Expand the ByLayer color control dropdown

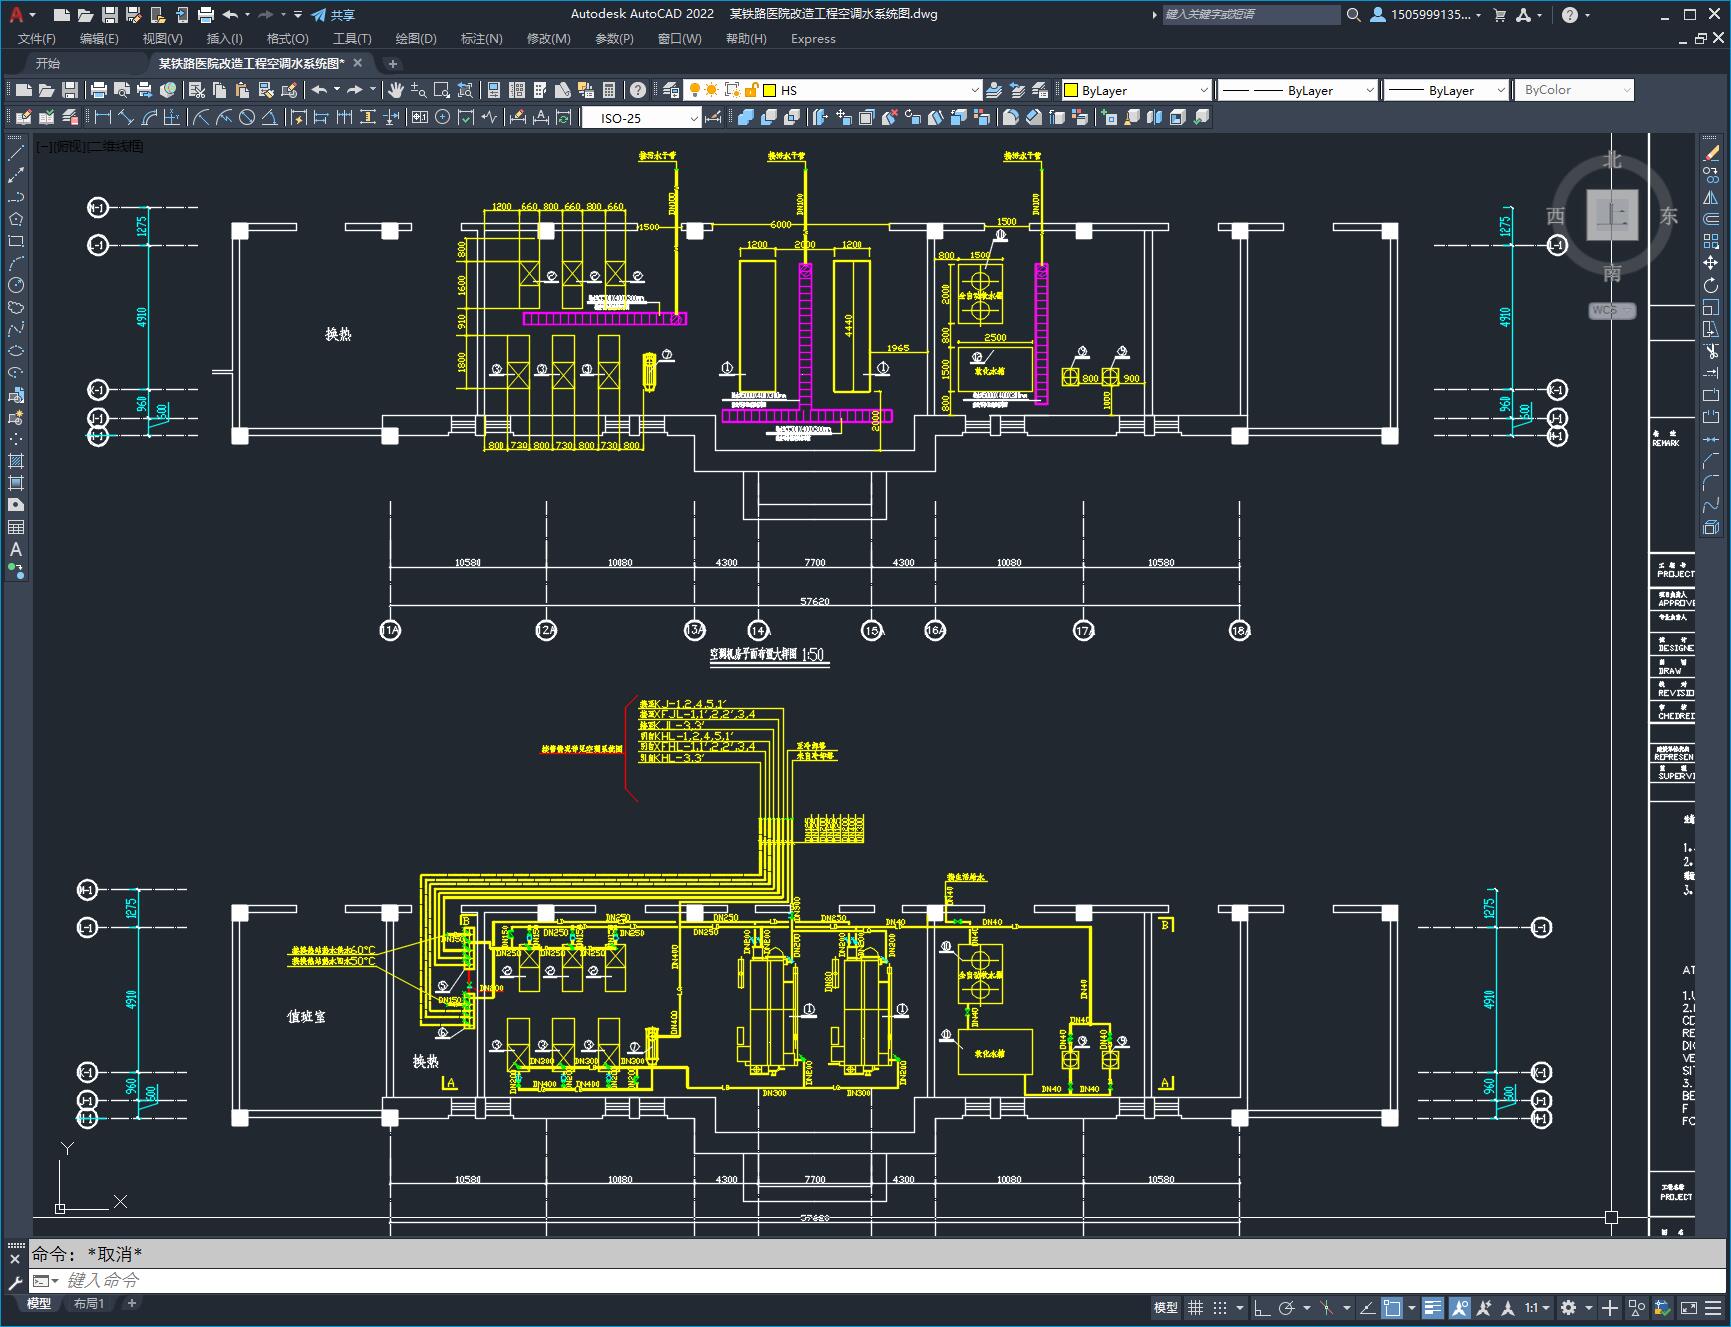[1204, 90]
